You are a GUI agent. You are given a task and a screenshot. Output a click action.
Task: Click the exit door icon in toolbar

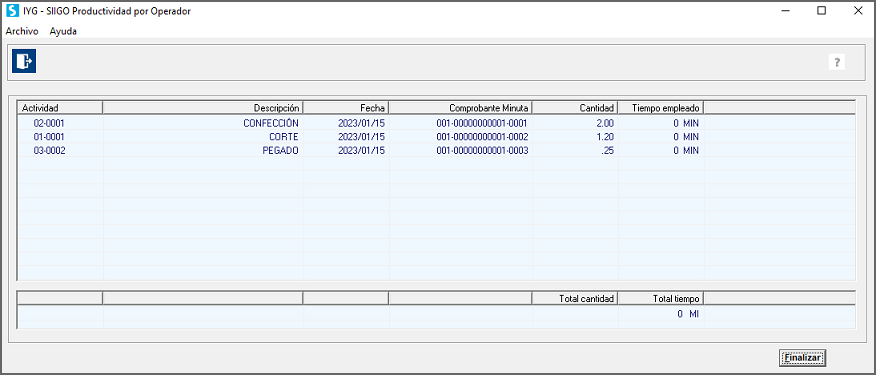coord(24,61)
